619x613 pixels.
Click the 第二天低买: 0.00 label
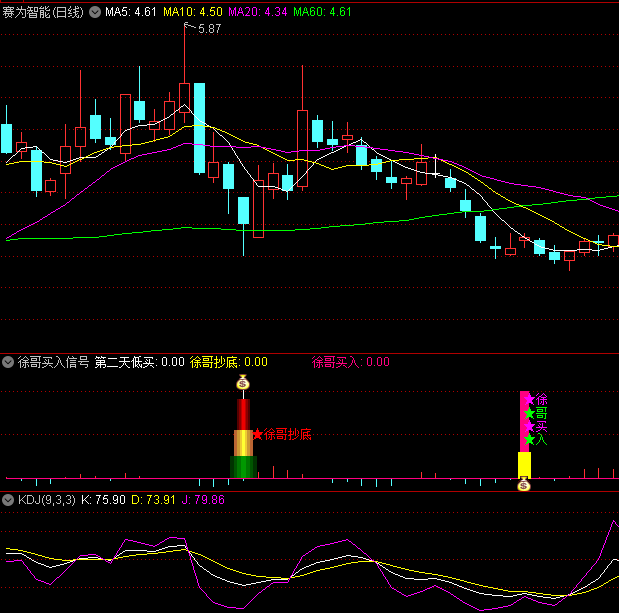[139, 362]
